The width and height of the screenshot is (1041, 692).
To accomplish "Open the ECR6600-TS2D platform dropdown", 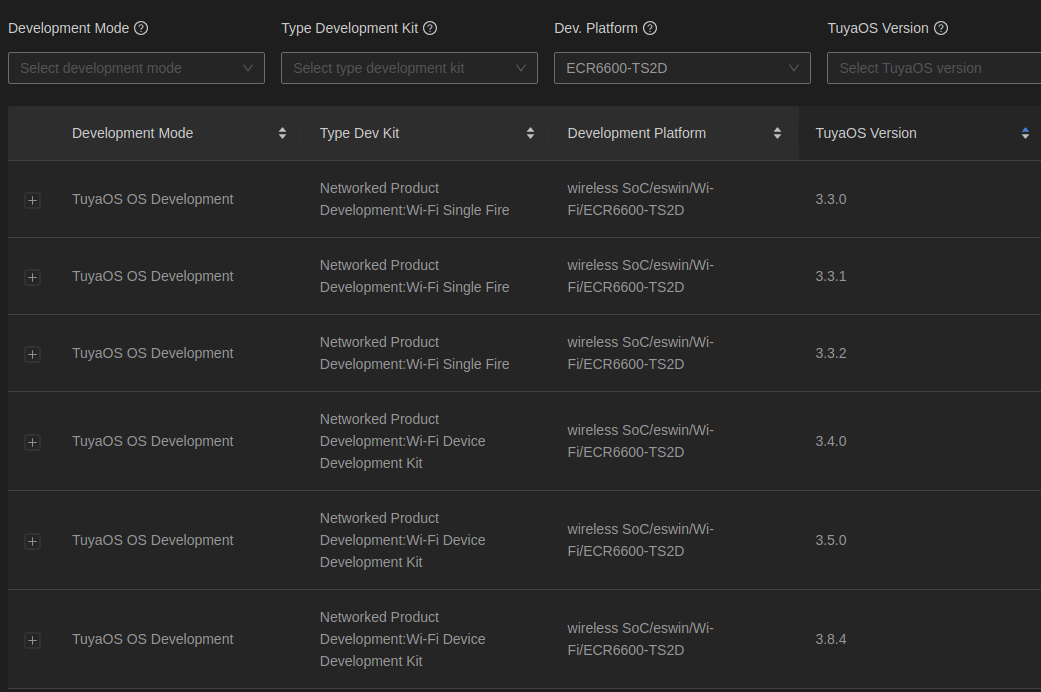I will coord(682,68).
